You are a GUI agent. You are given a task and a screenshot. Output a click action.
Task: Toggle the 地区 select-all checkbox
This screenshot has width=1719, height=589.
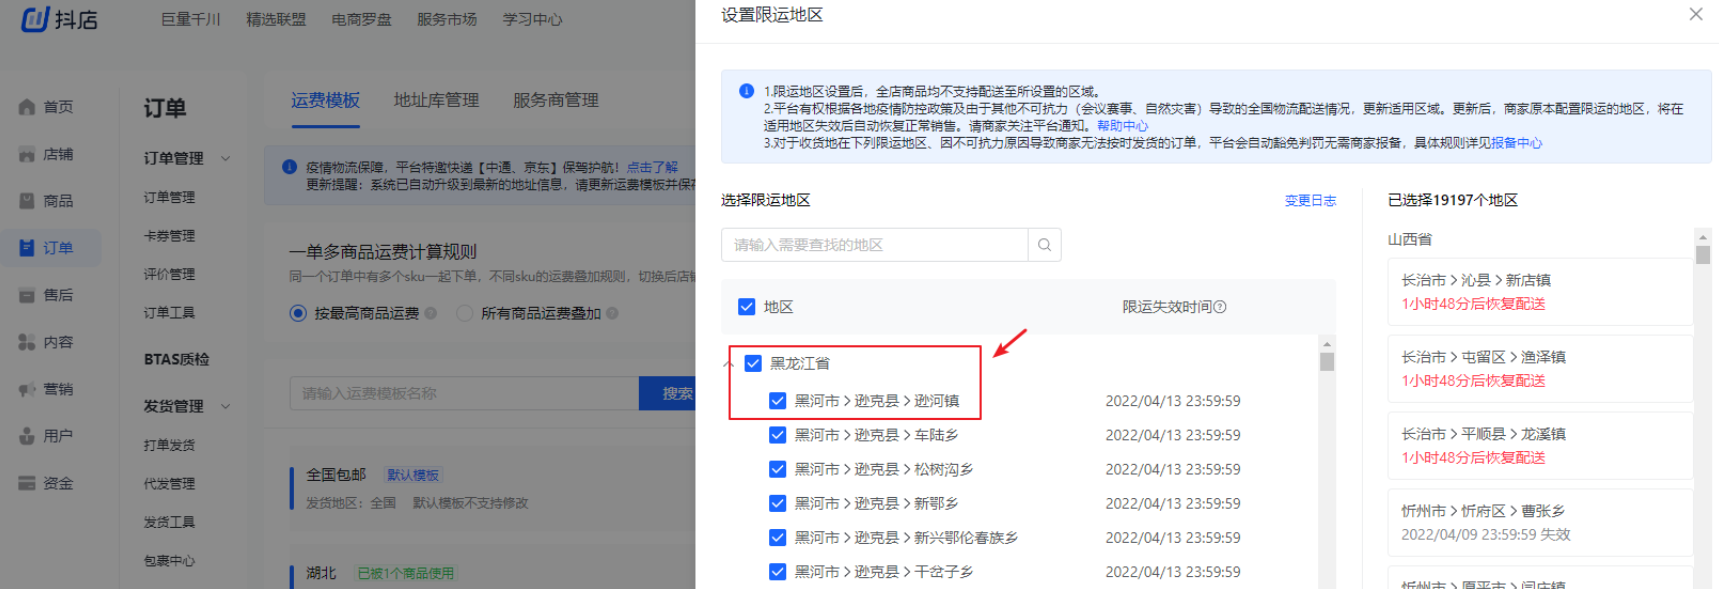tap(746, 307)
